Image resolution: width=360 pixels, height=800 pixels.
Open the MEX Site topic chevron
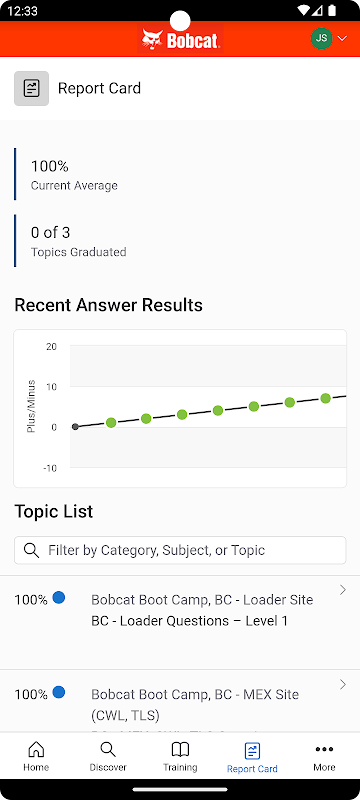click(x=343, y=685)
